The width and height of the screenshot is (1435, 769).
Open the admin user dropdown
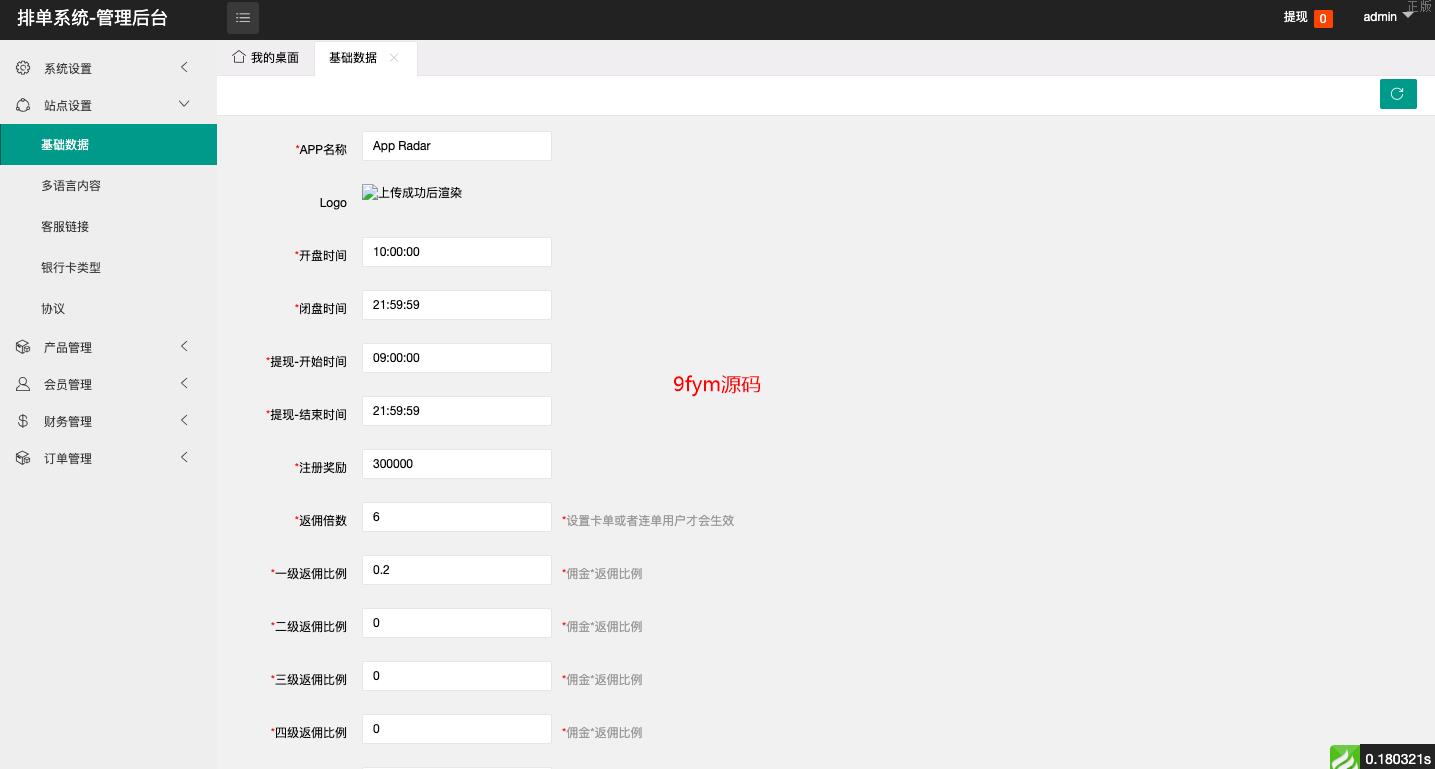tap(1386, 17)
